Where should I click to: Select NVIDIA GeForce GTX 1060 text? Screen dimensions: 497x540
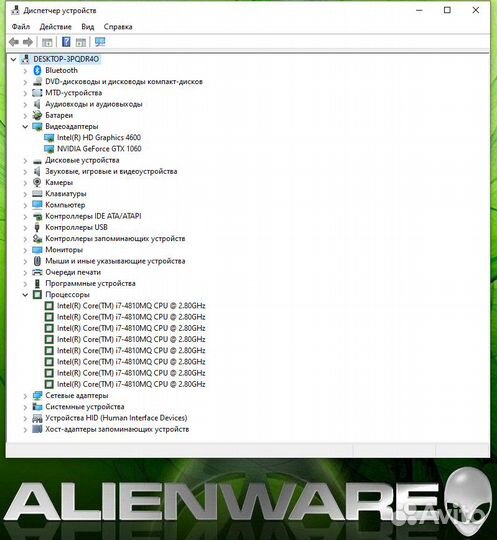click(99, 149)
